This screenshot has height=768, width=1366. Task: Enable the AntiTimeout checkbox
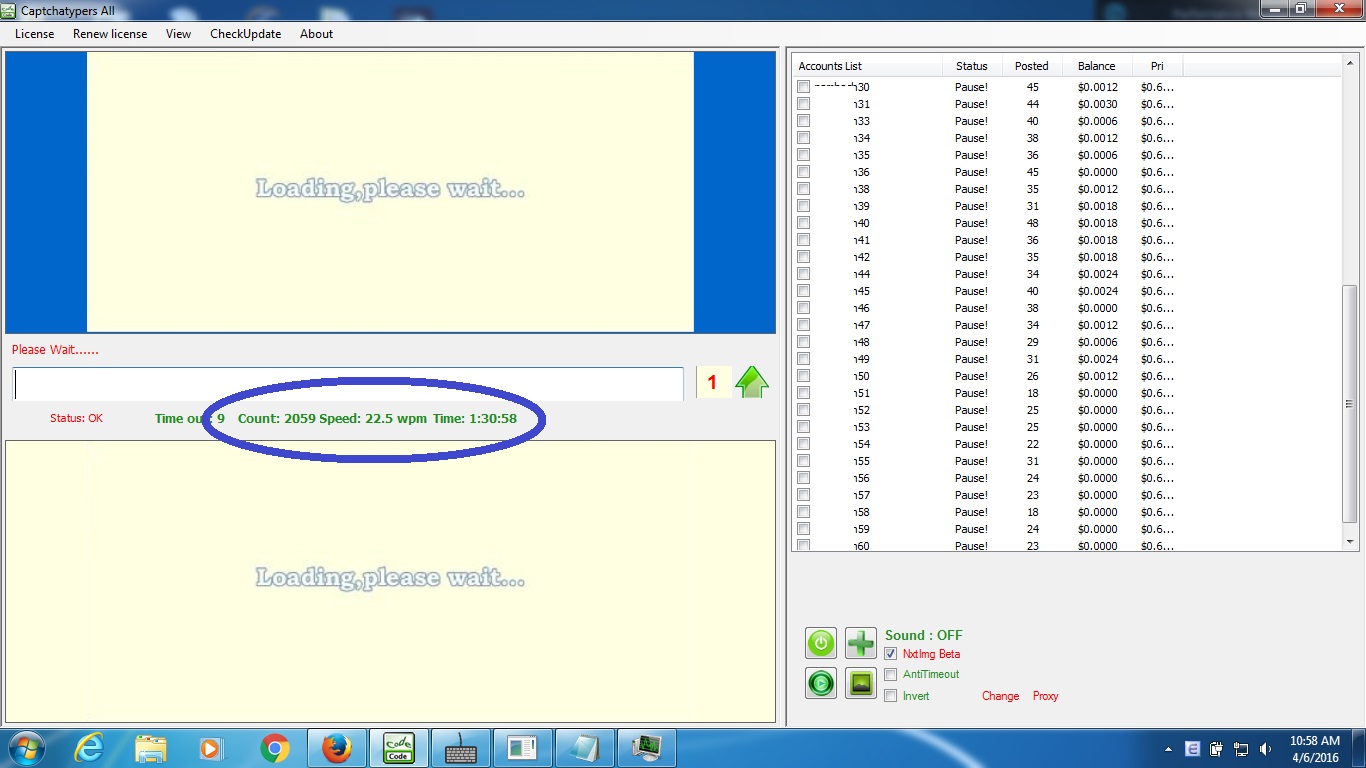[891, 675]
